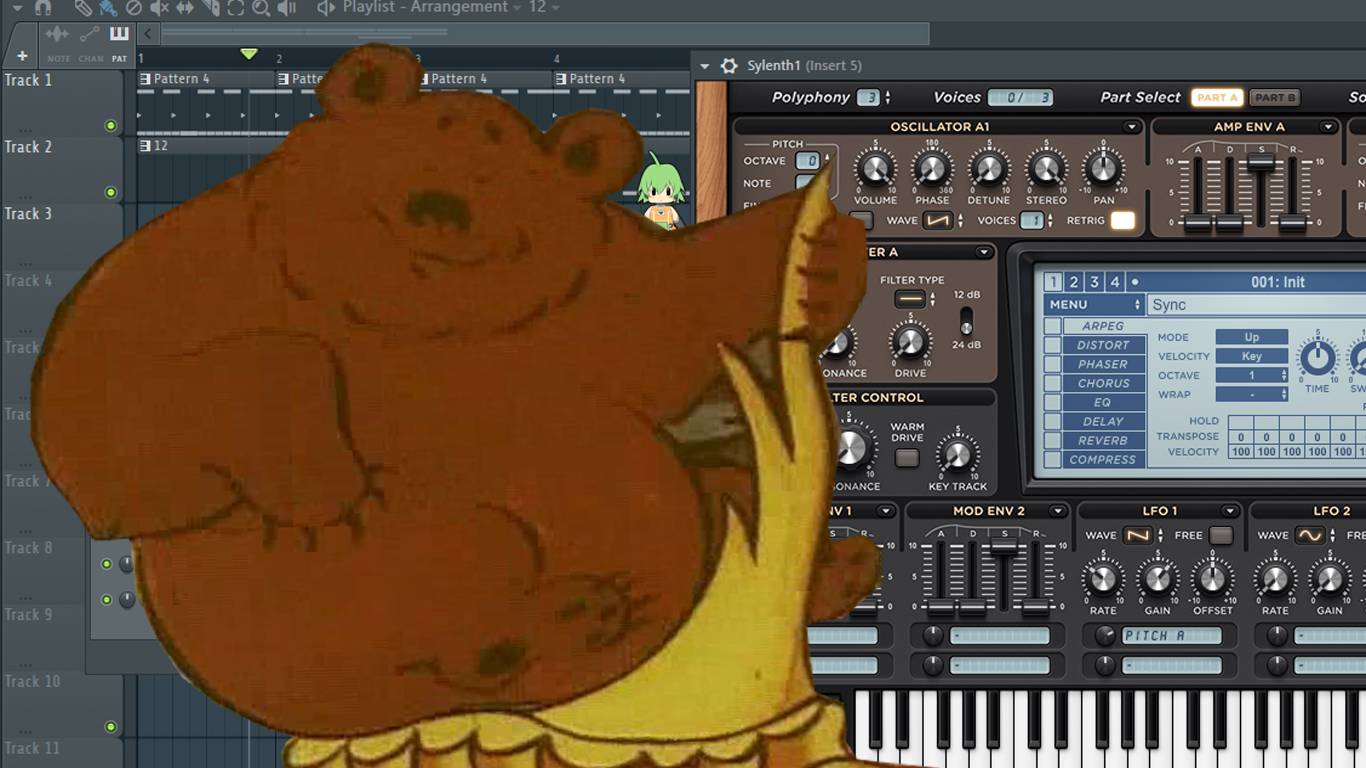Click the KEY TRACK knob
The width and height of the screenshot is (1366, 768).
[x=956, y=455]
